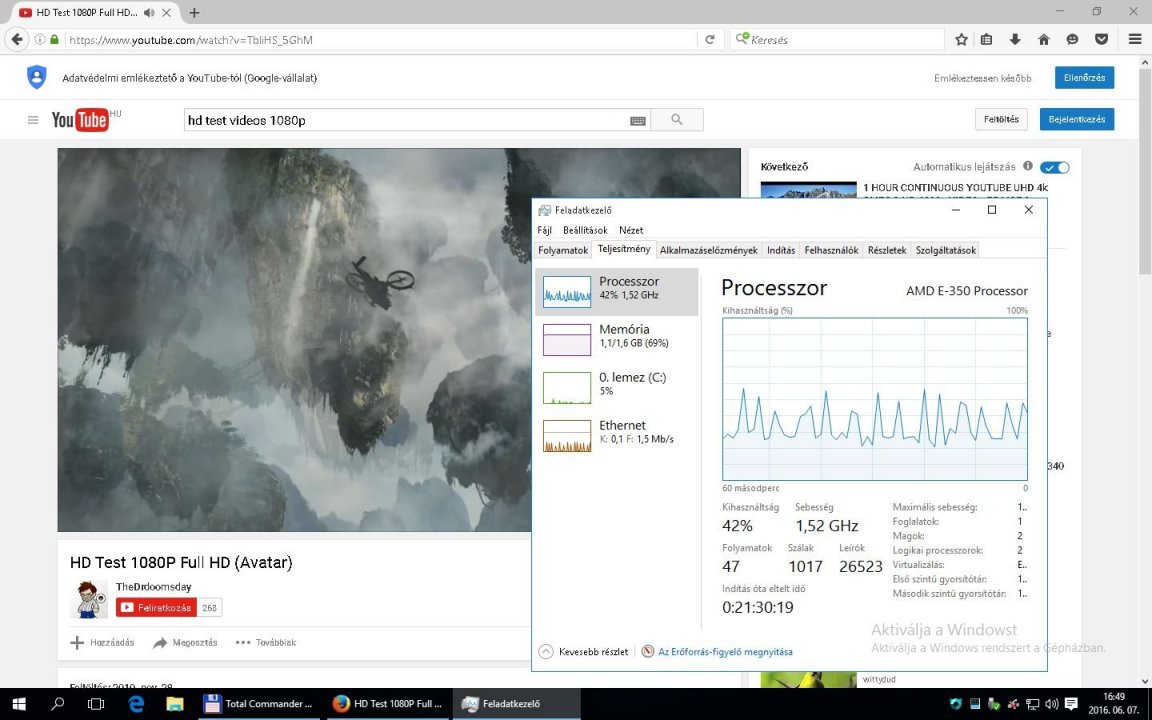Screen dimensions: 1152x720
Task: Open the Fájl menu in Feladatkezelő
Action: [x=544, y=230]
